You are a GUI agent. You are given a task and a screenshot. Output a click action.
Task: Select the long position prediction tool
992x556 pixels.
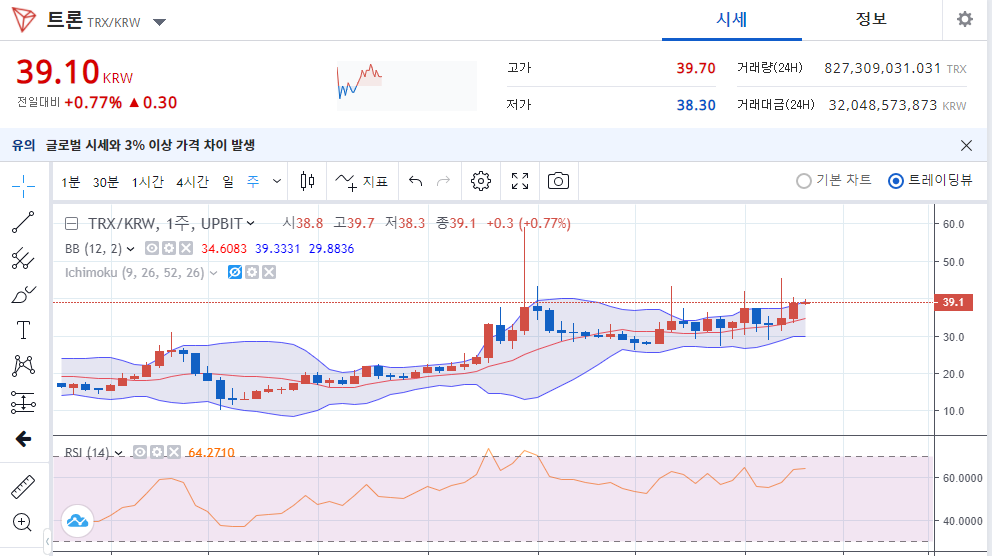23,402
